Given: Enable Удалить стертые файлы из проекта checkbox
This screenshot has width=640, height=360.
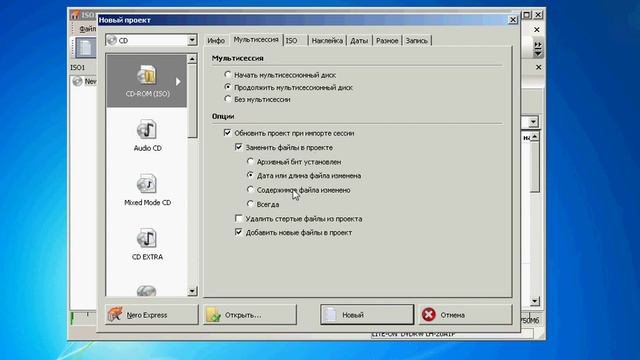Looking at the screenshot, I should [x=239, y=218].
